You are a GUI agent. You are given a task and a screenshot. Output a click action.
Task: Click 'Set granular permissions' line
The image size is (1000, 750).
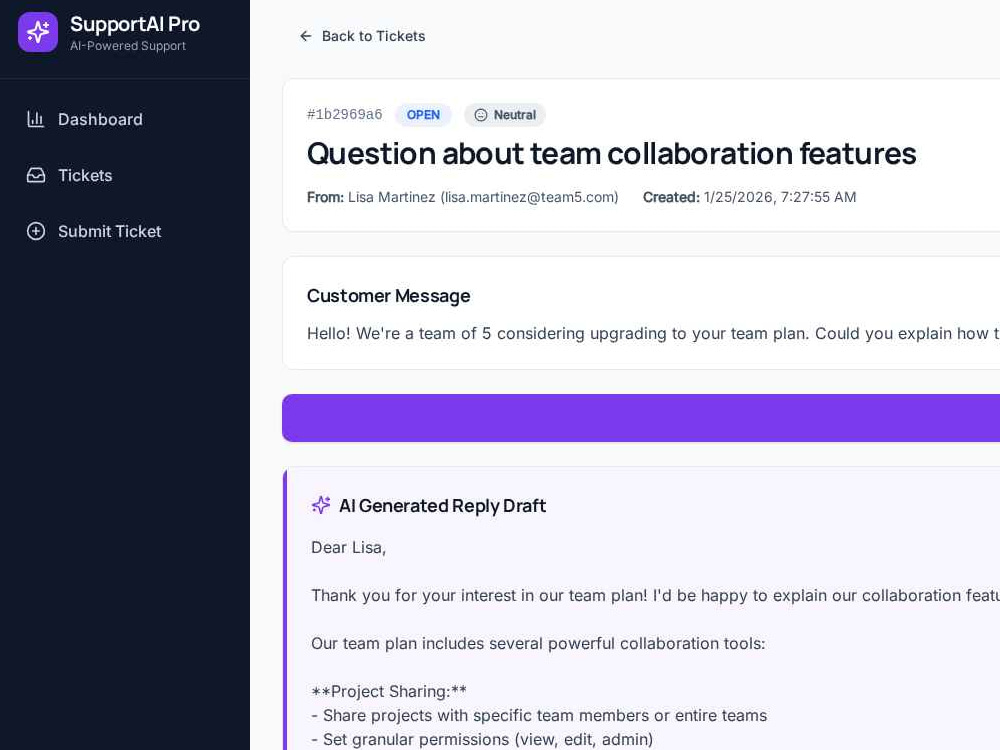[482, 740]
